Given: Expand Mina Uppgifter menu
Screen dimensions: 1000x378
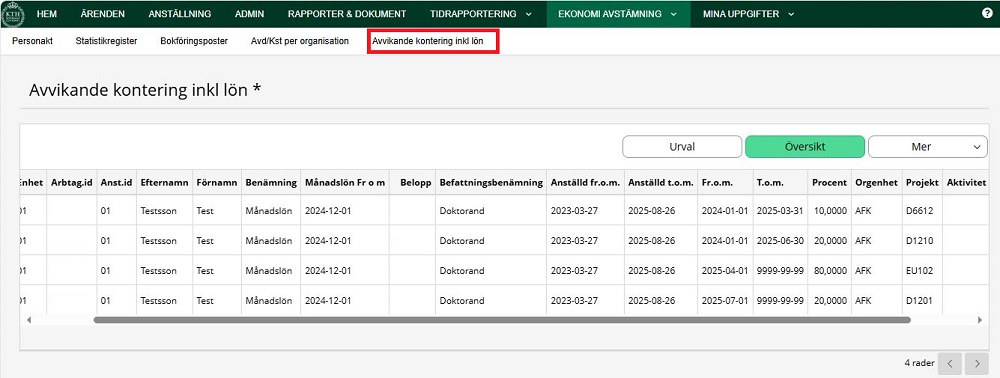Looking at the screenshot, I should coord(749,13).
